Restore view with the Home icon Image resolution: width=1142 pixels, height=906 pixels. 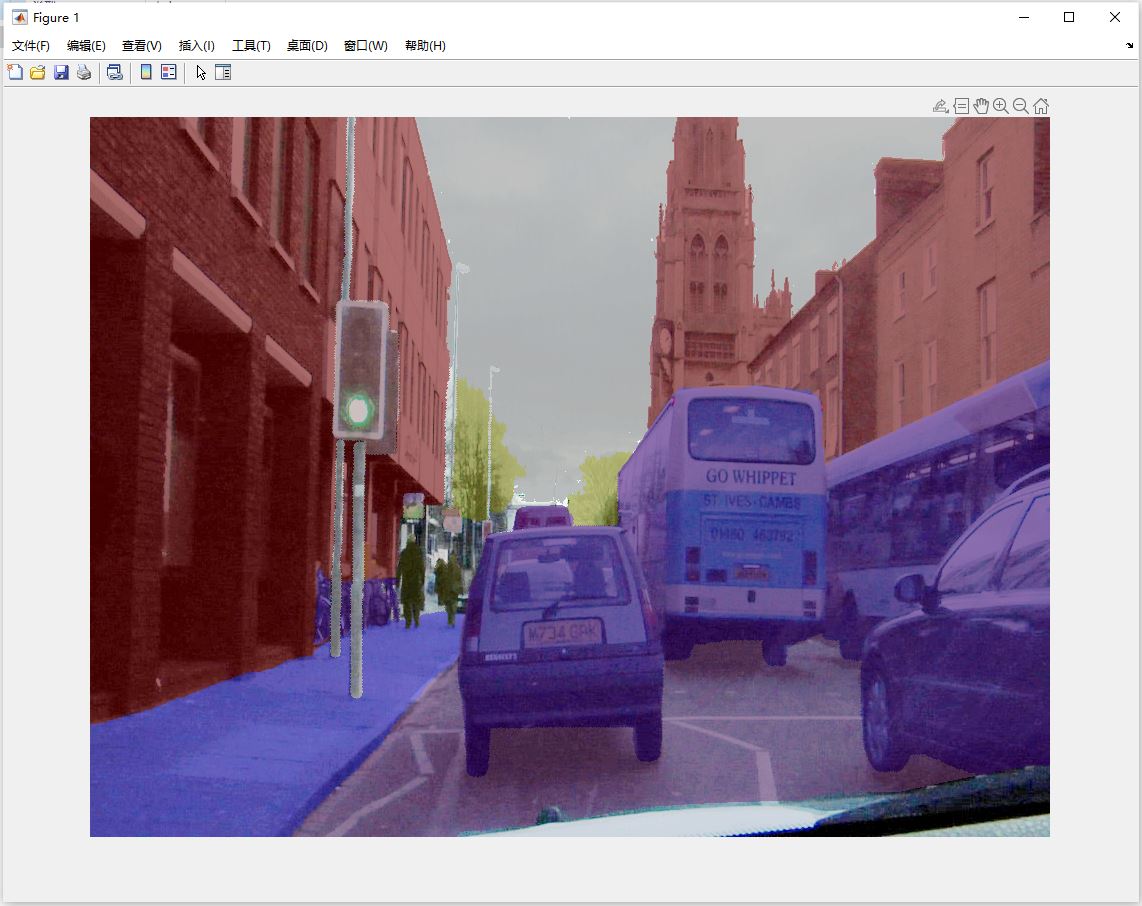point(1041,106)
